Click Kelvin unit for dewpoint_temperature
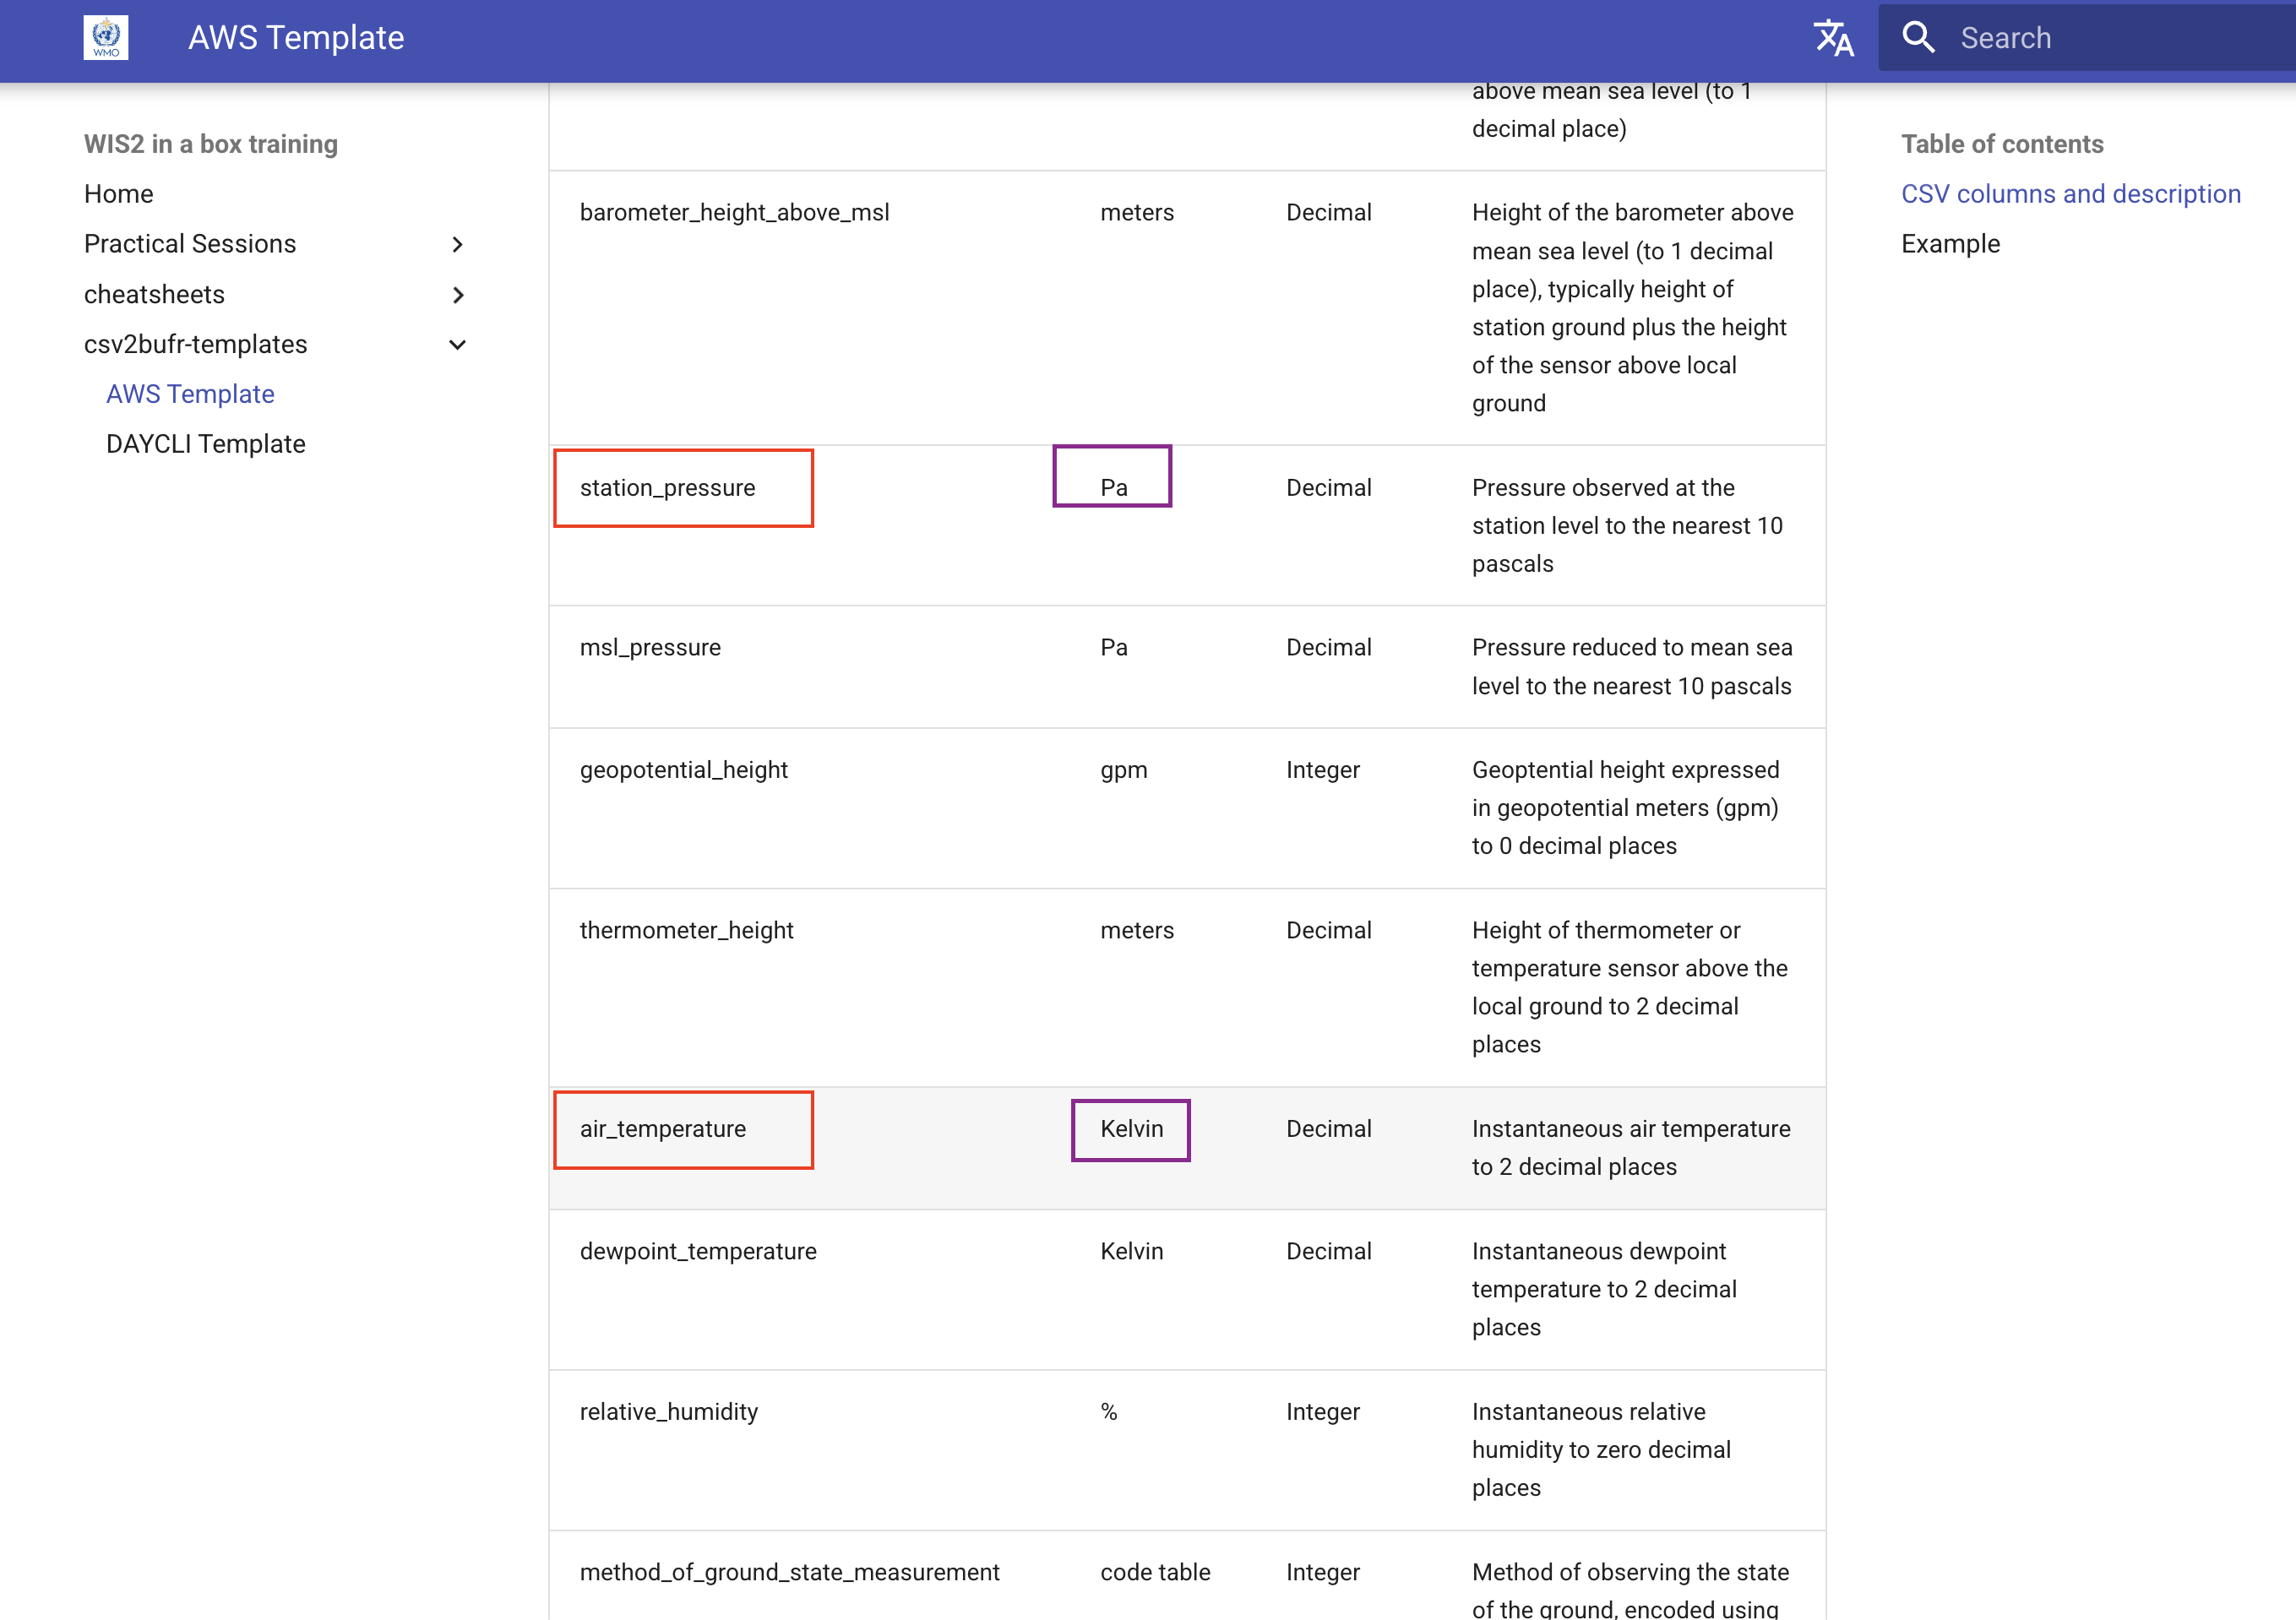The image size is (2296, 1620). coord(1131,1251)
